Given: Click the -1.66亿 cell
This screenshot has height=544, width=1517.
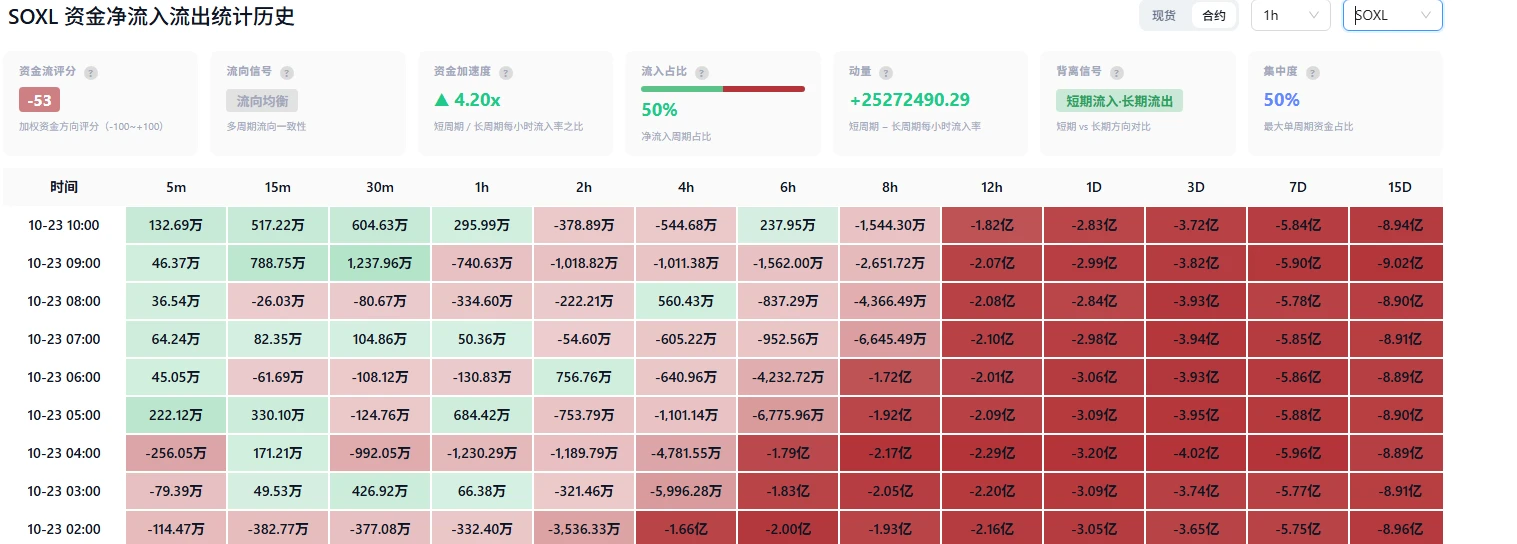Looking at the screenshot, I should pyautogui.click(x=686, y=528).
